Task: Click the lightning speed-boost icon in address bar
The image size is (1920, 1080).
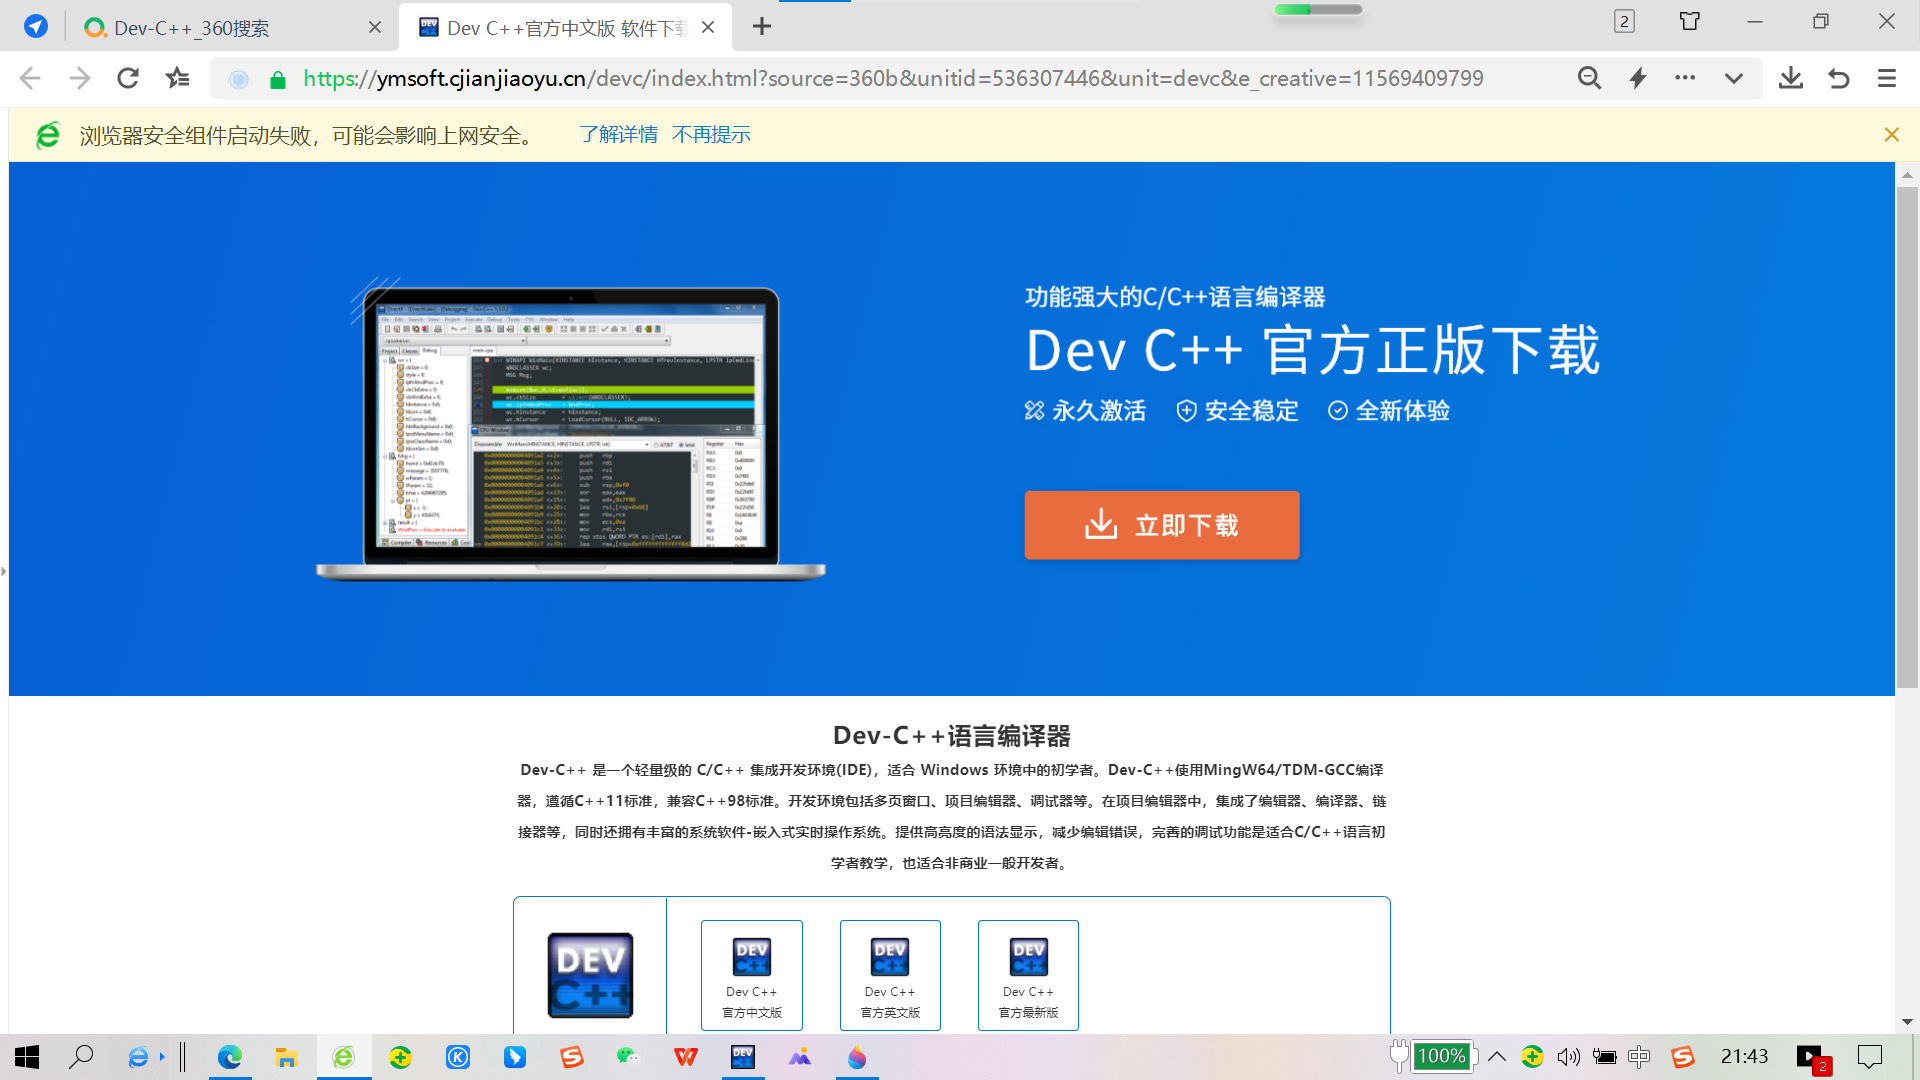Action: (1638, 78)
